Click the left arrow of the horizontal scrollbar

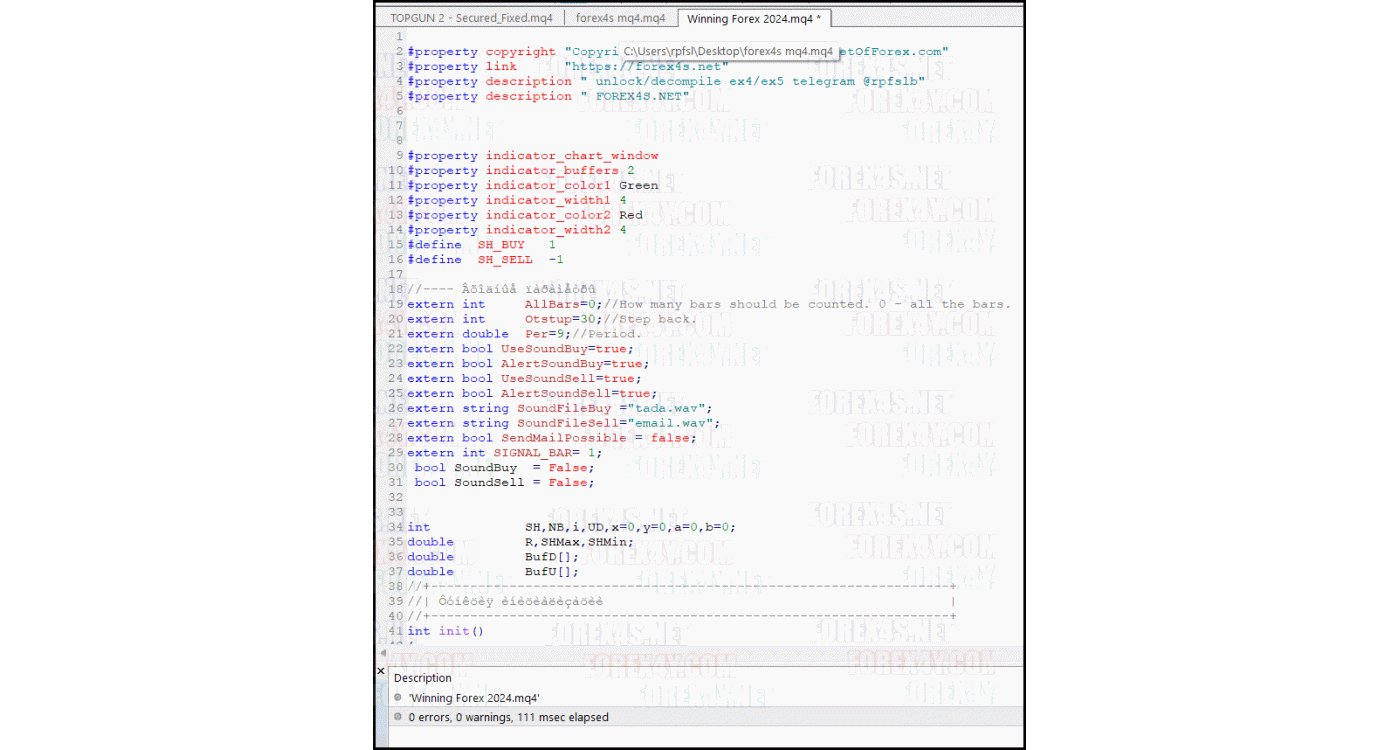click(x=382, y=655)
